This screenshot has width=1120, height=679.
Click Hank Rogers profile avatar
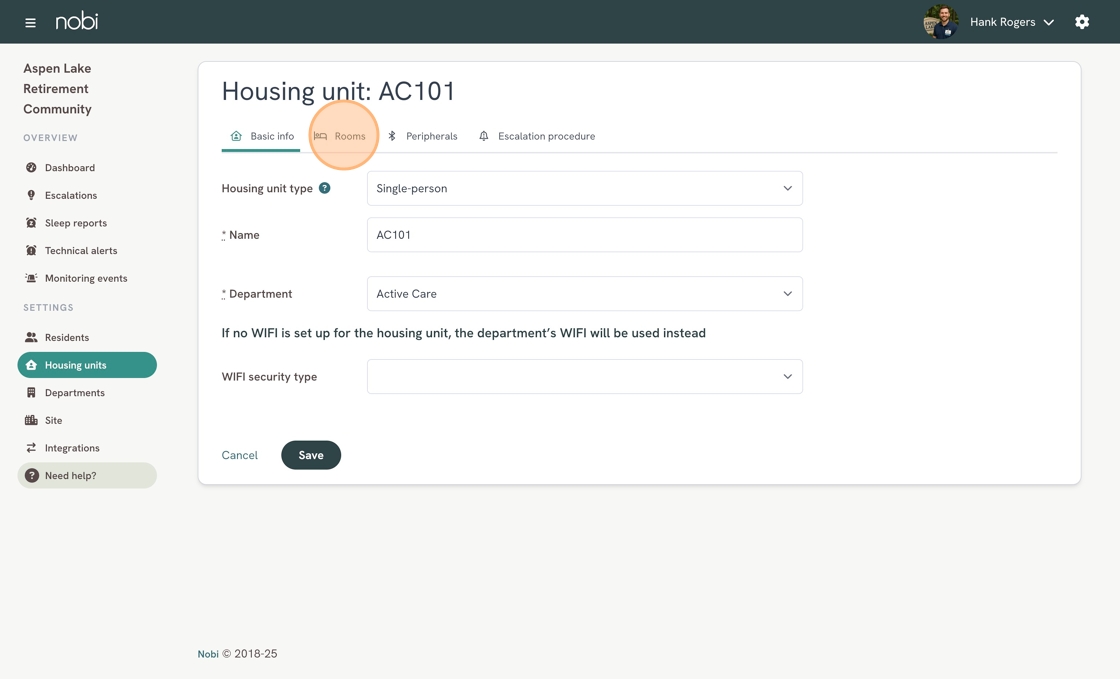[x=940, y=22]
